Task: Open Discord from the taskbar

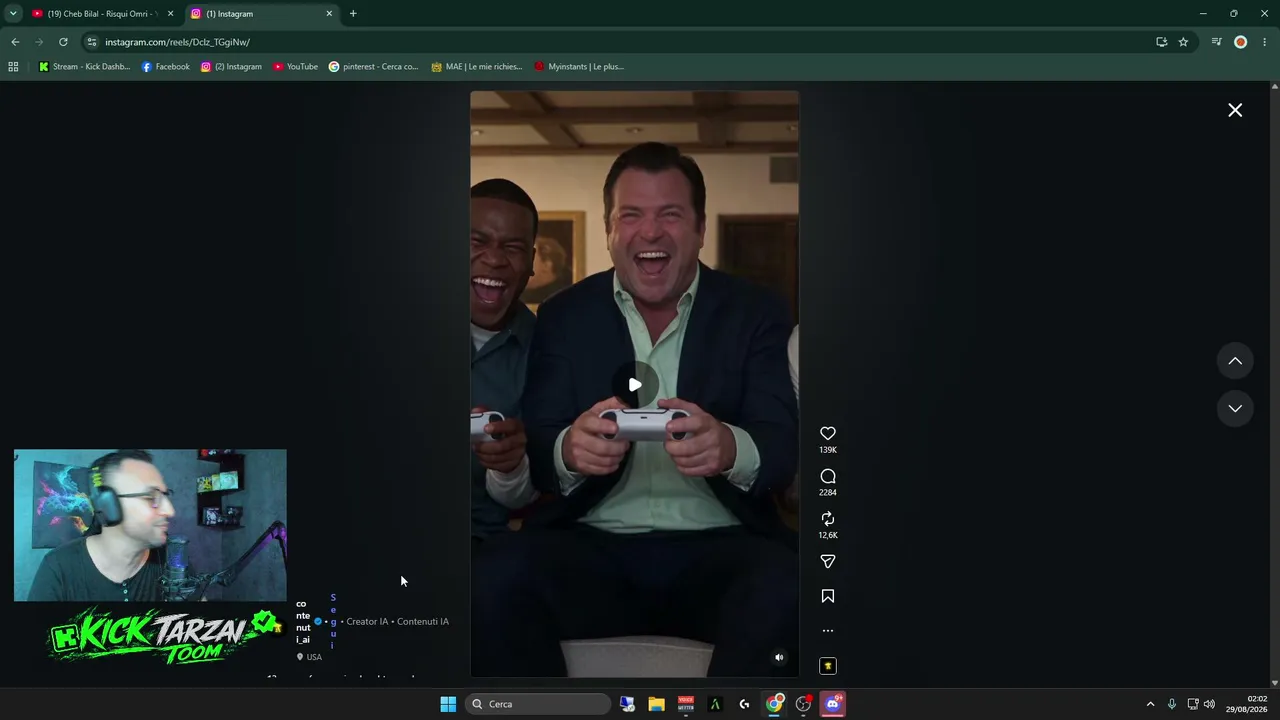Action: pyautogui.click(x=833, y=704)
